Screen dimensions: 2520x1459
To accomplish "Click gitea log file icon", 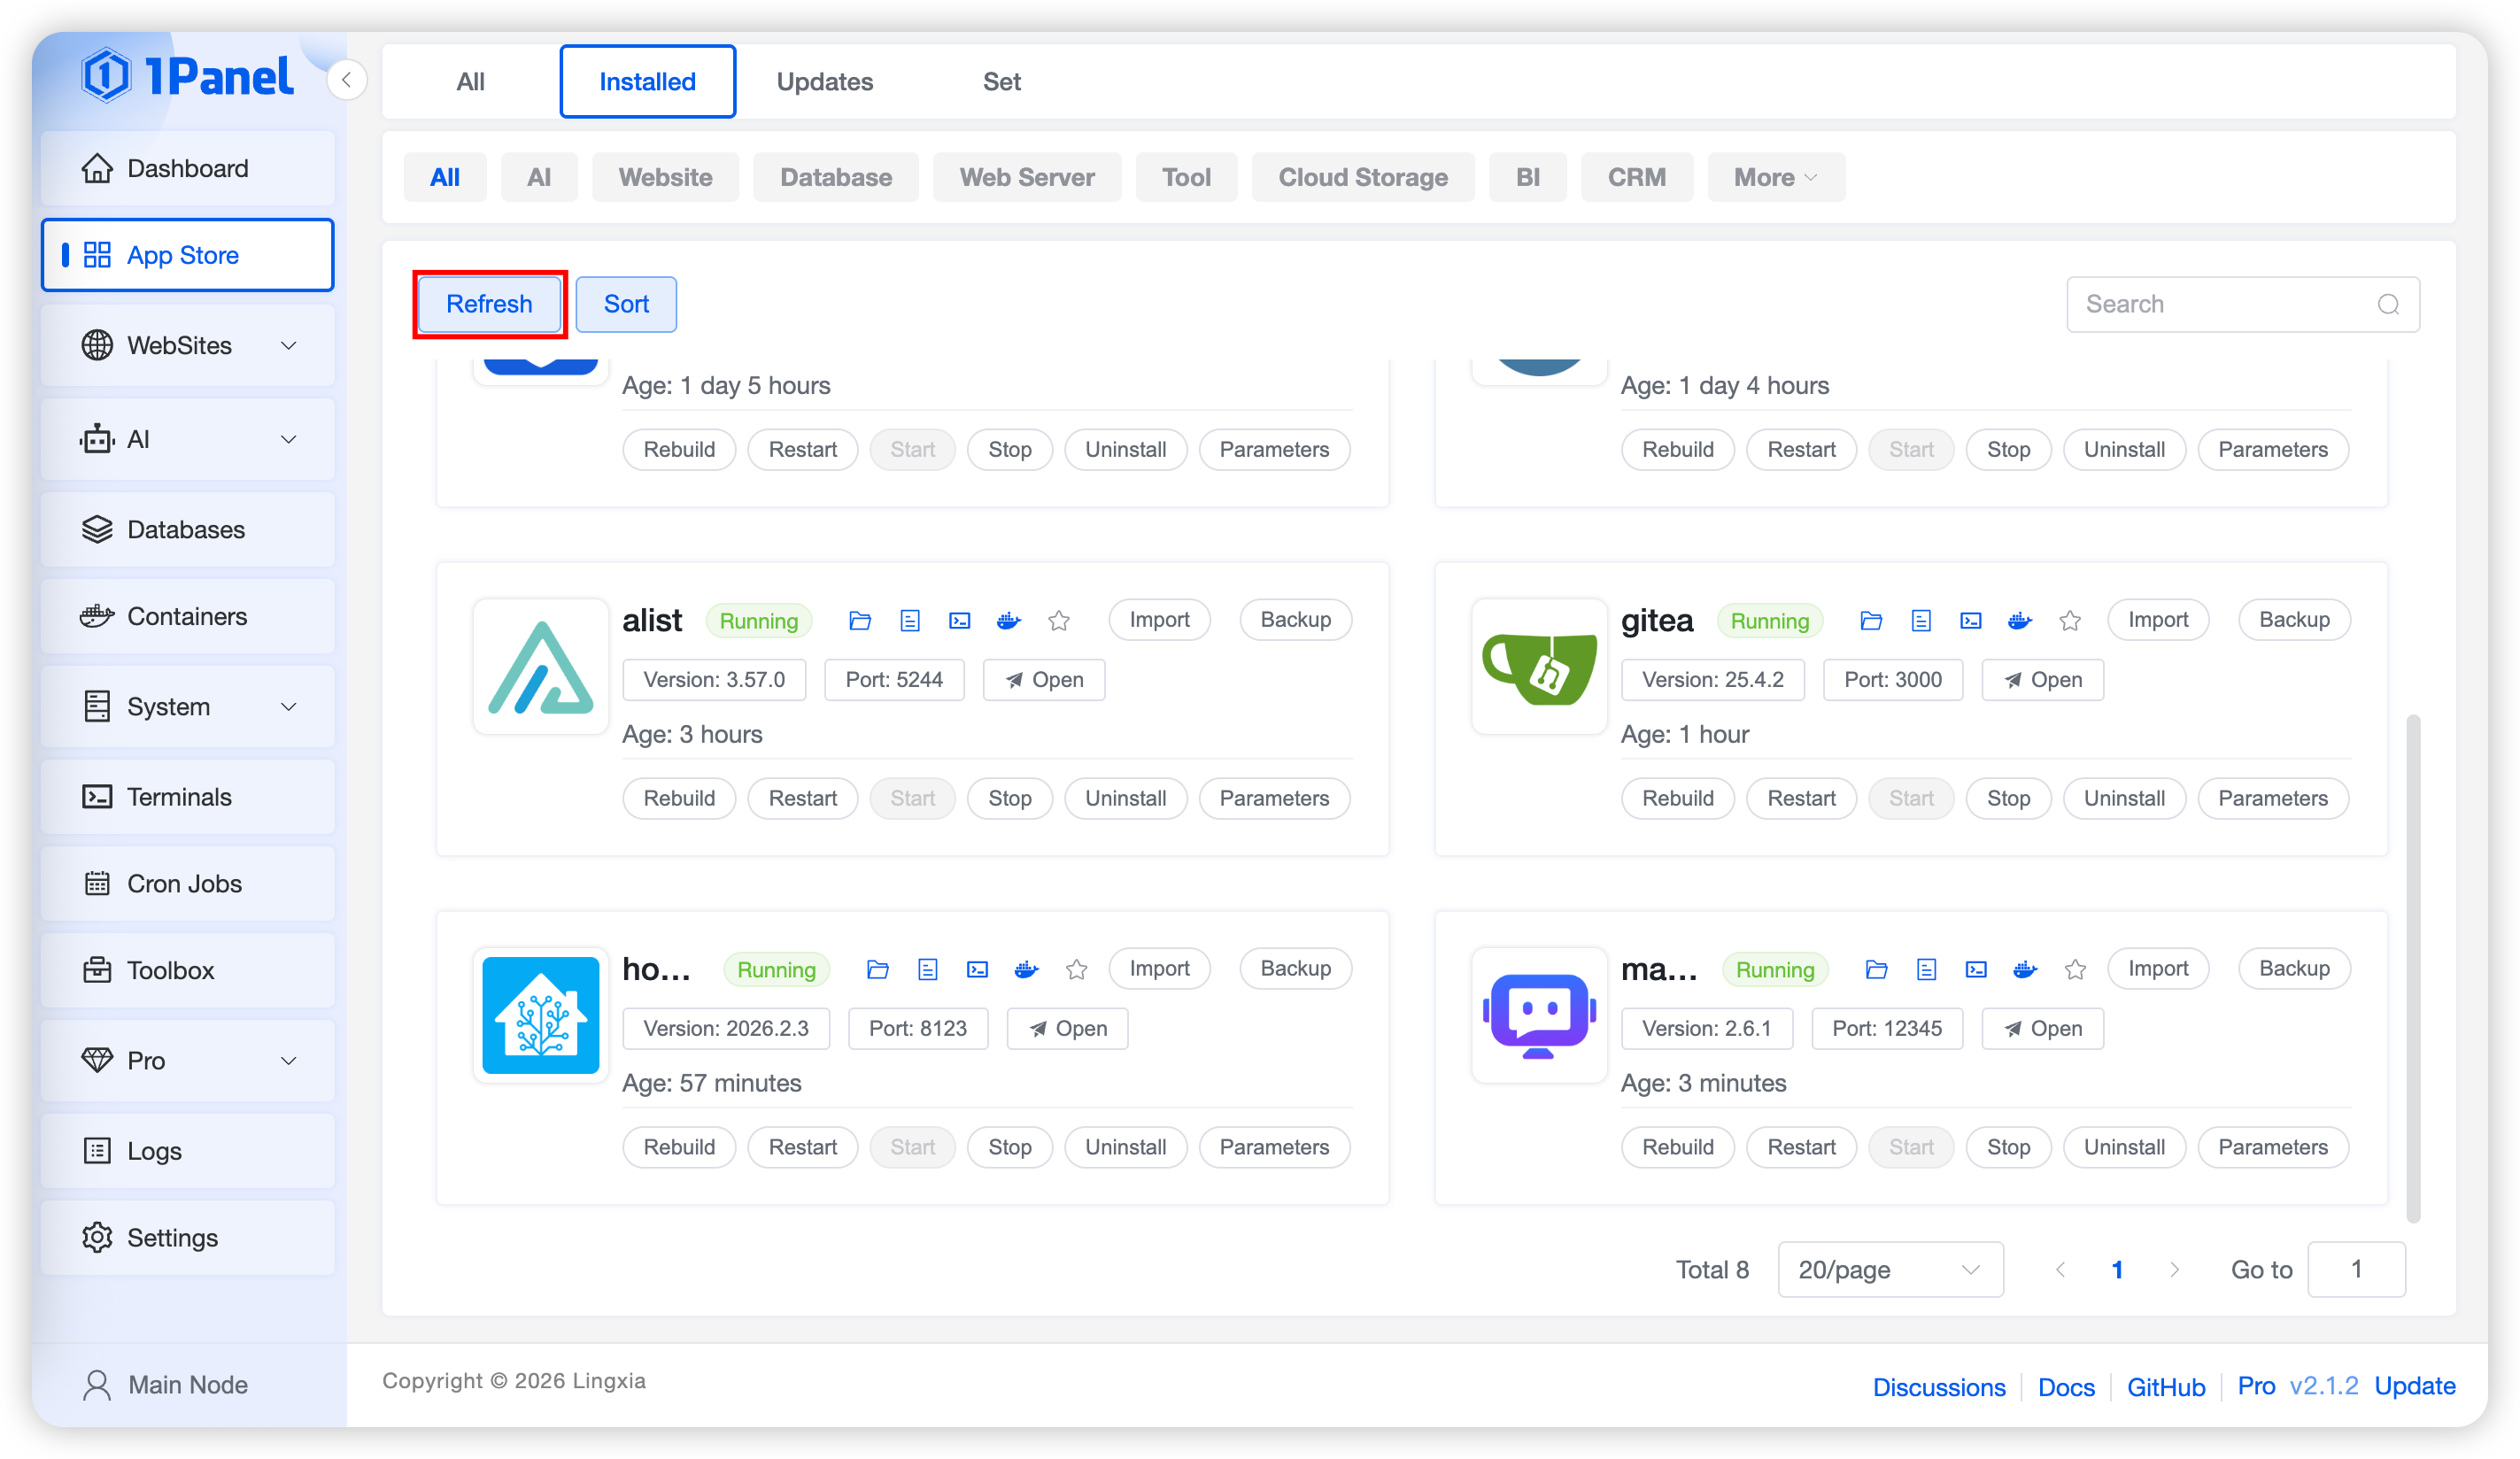I will (1920, 621).
